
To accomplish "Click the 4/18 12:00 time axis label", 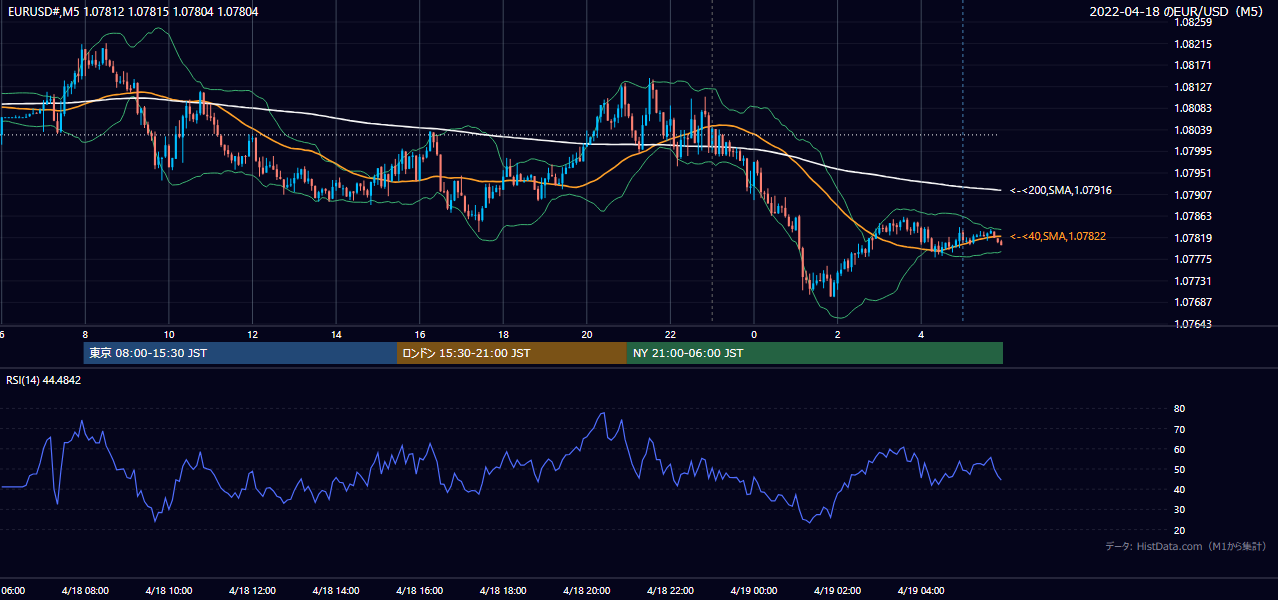I will click(252, 591).
